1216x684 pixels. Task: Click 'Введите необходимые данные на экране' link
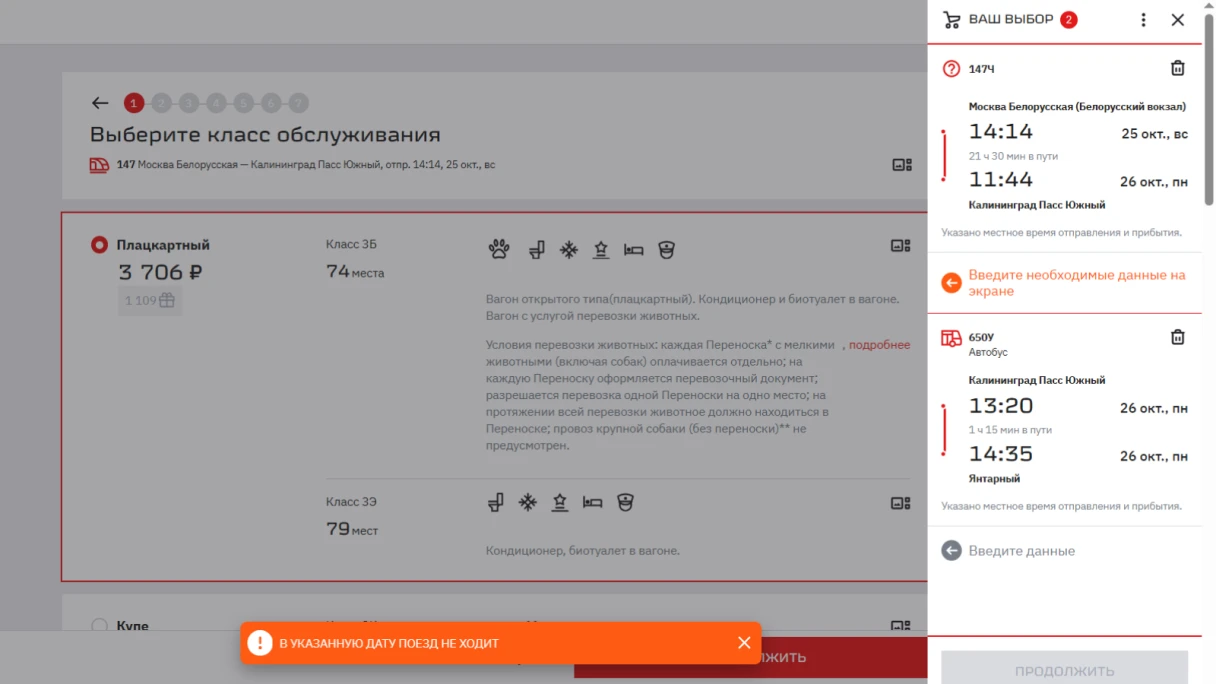(x=1077, y=283)
